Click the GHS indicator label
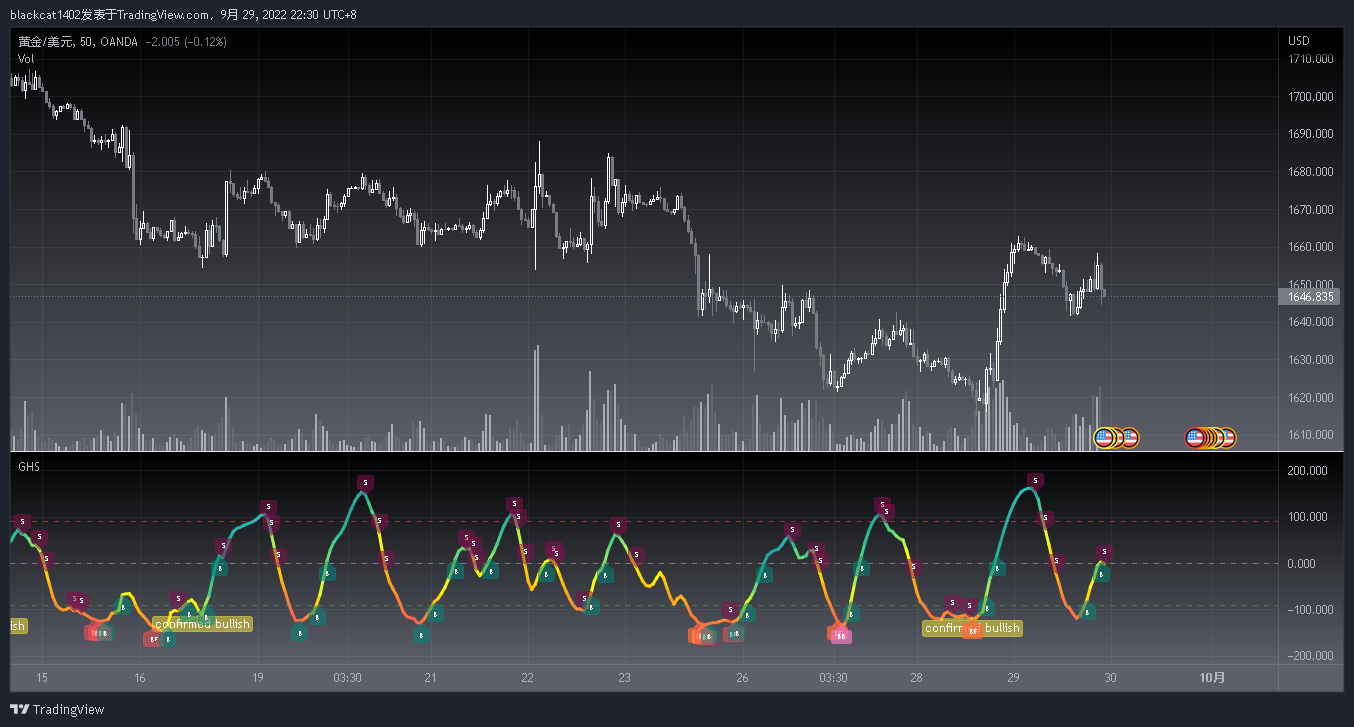The width and height of the screenshot is (1354, 727). [x=28, y=467]
